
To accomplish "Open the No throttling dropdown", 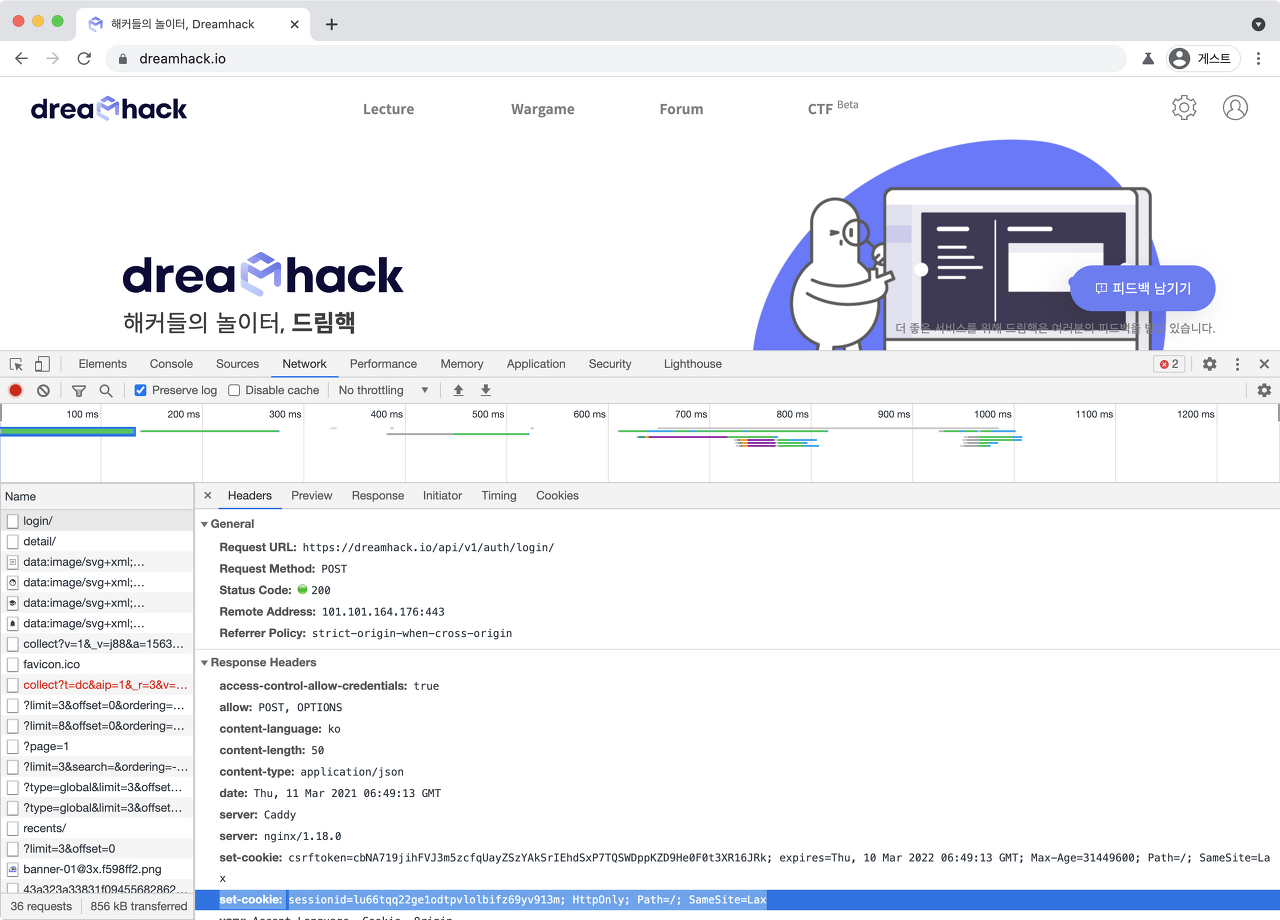I will click(x=384, y=390).
